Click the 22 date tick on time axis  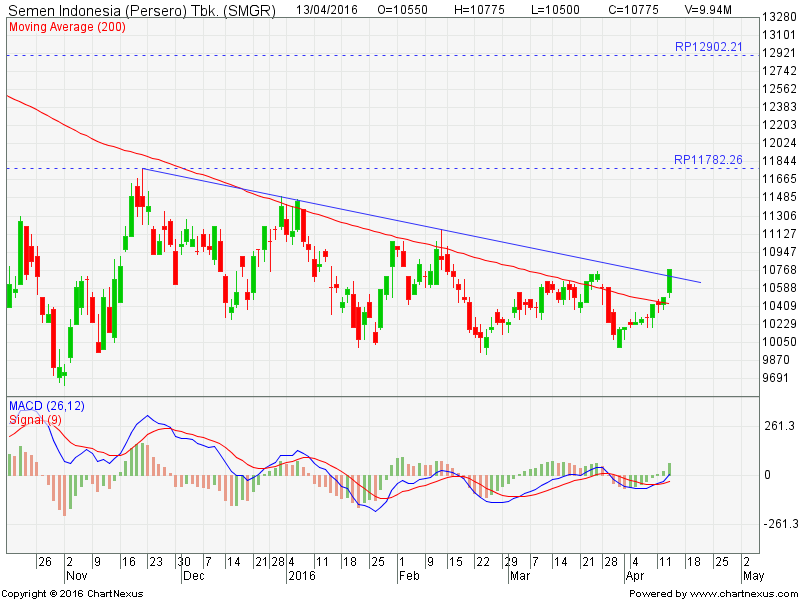(x=483, y=562)
